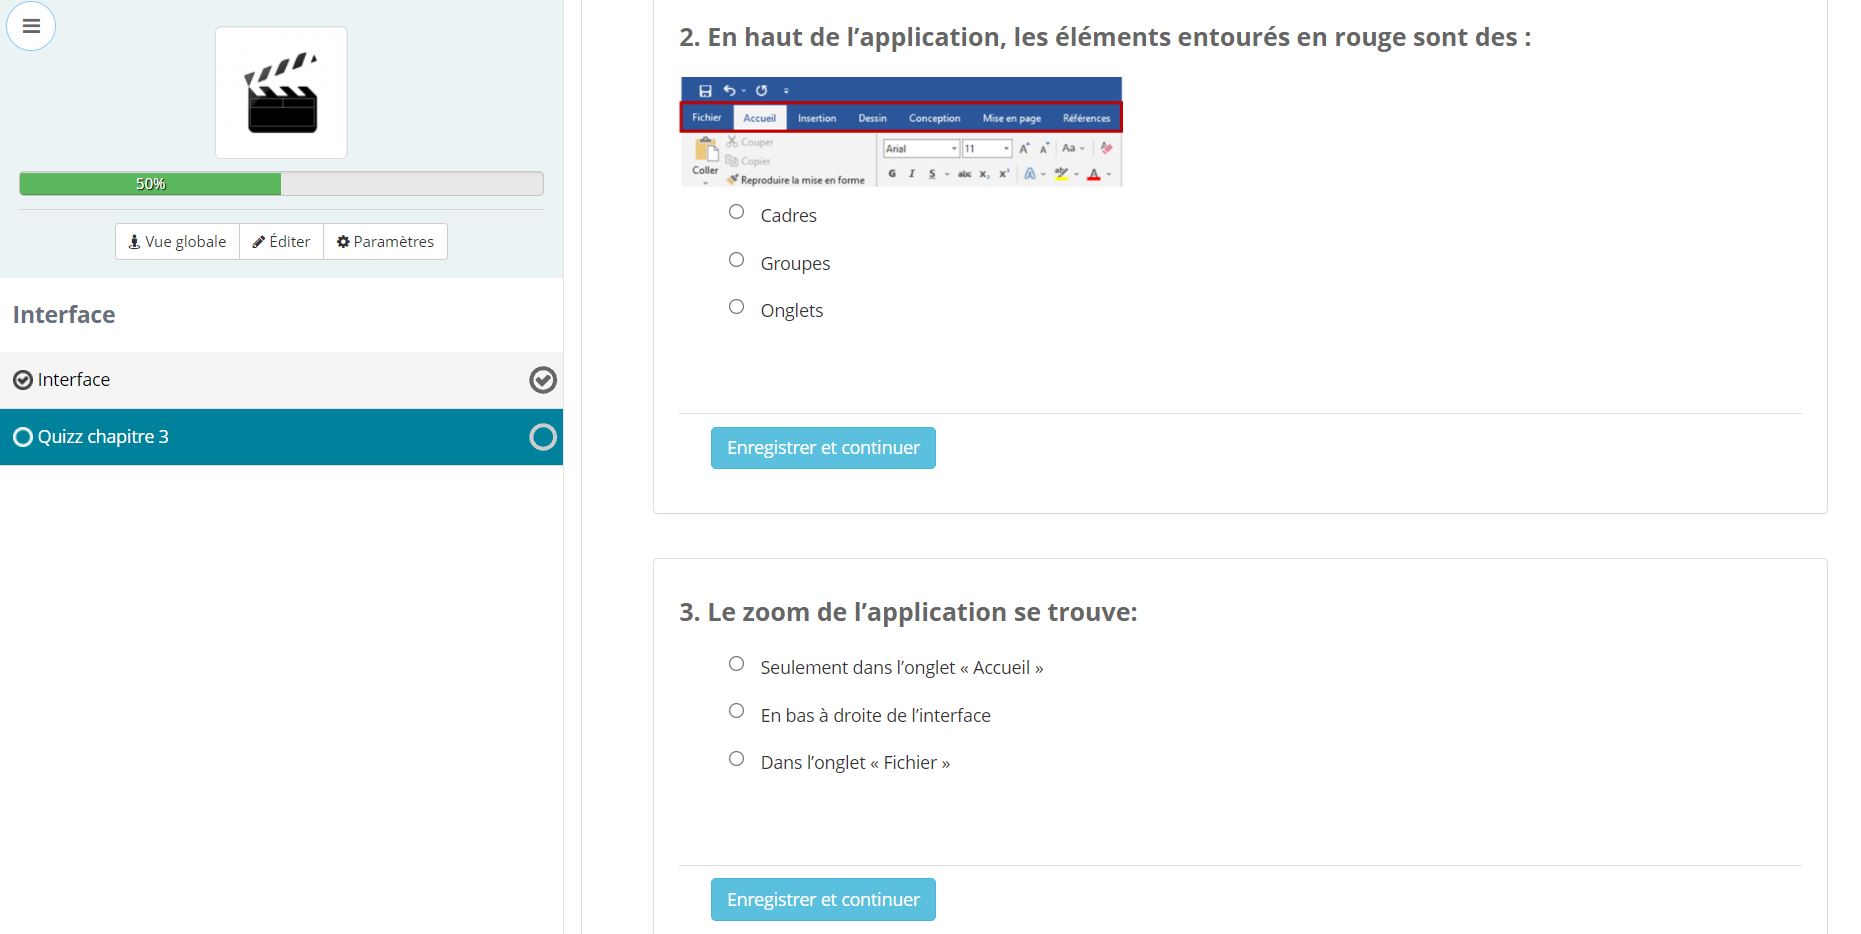This screenshot has width=1861, height=934.
Task: Click the Éditer button
Action: pos(281,241)
